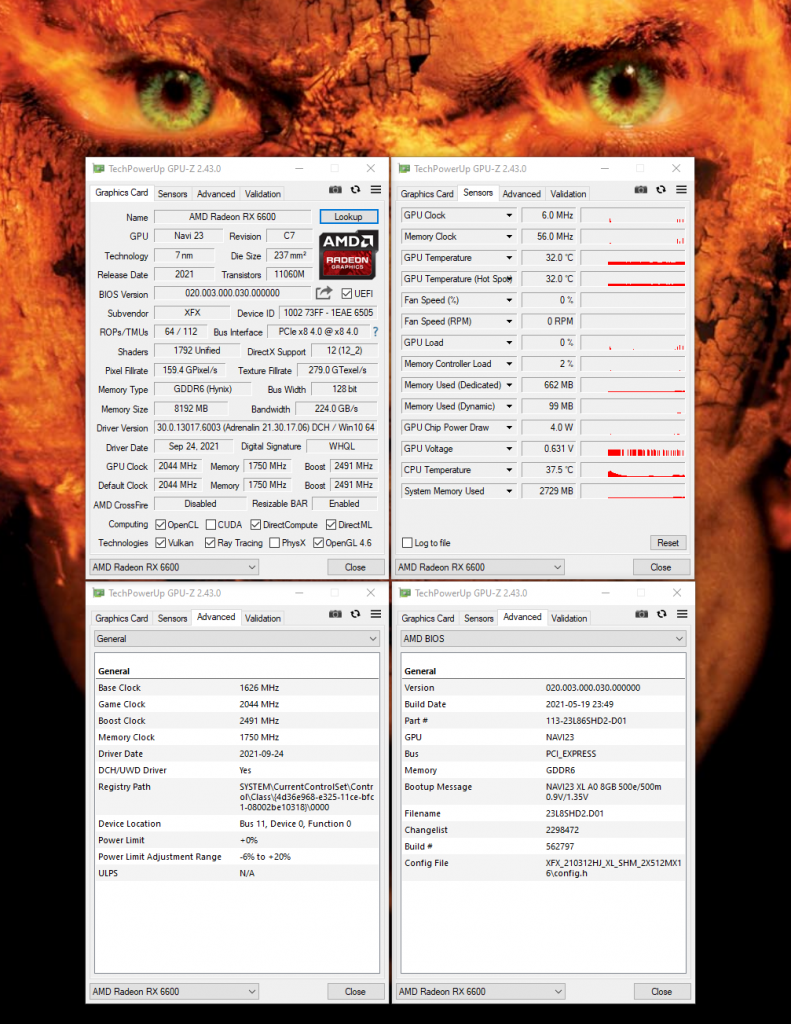Open the Memory Clock sensor dropdown
Viewport: 791px width, 1024px height.
(x=509, y=236)
